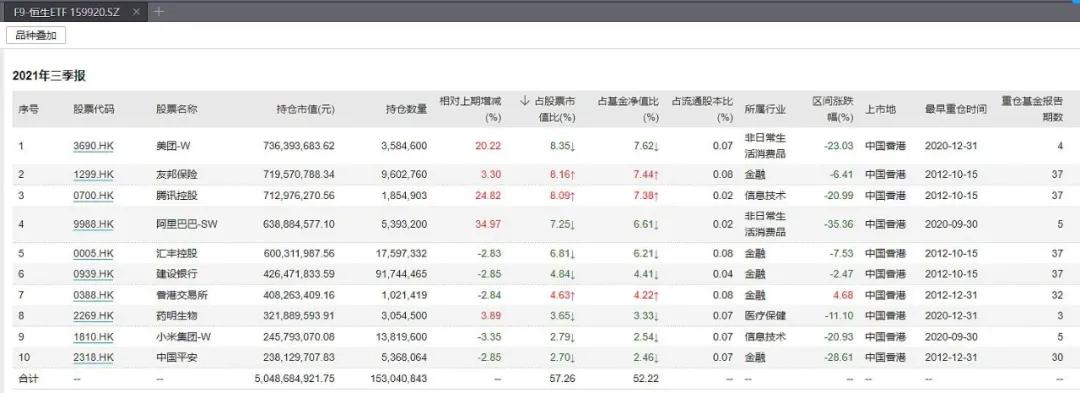Viewport: 1080px width, 393px height.
Task: Click change value 24.82 for 腾讯控股
Action: pyautogui.click(x=488, y=195)
